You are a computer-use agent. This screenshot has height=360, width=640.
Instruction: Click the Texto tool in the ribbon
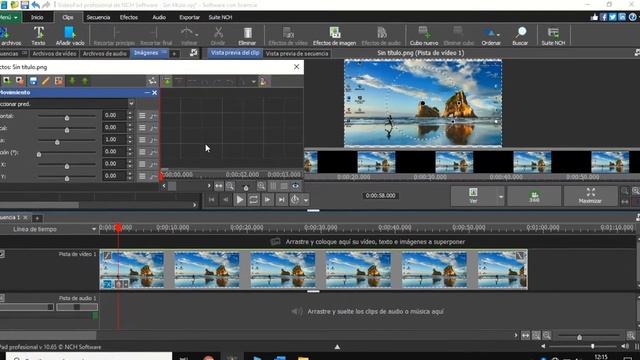(x=38, y=36)
